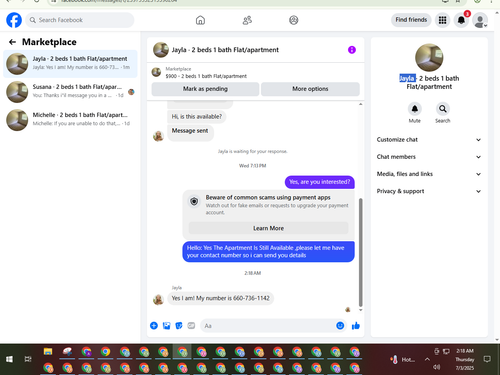This screenshot has height=375, width=500.
Task: Open the GIF picker icon
Action: (191, 326)
